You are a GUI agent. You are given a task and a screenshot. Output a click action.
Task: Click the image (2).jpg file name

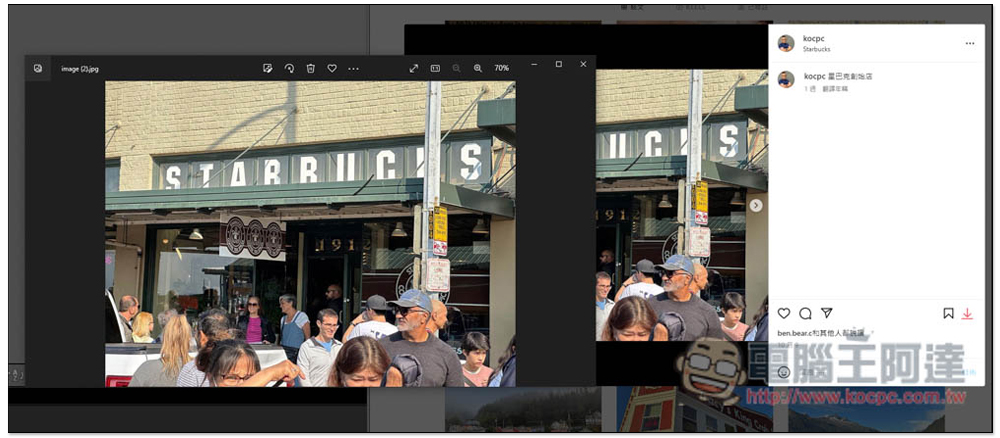(x=80, y=69)
